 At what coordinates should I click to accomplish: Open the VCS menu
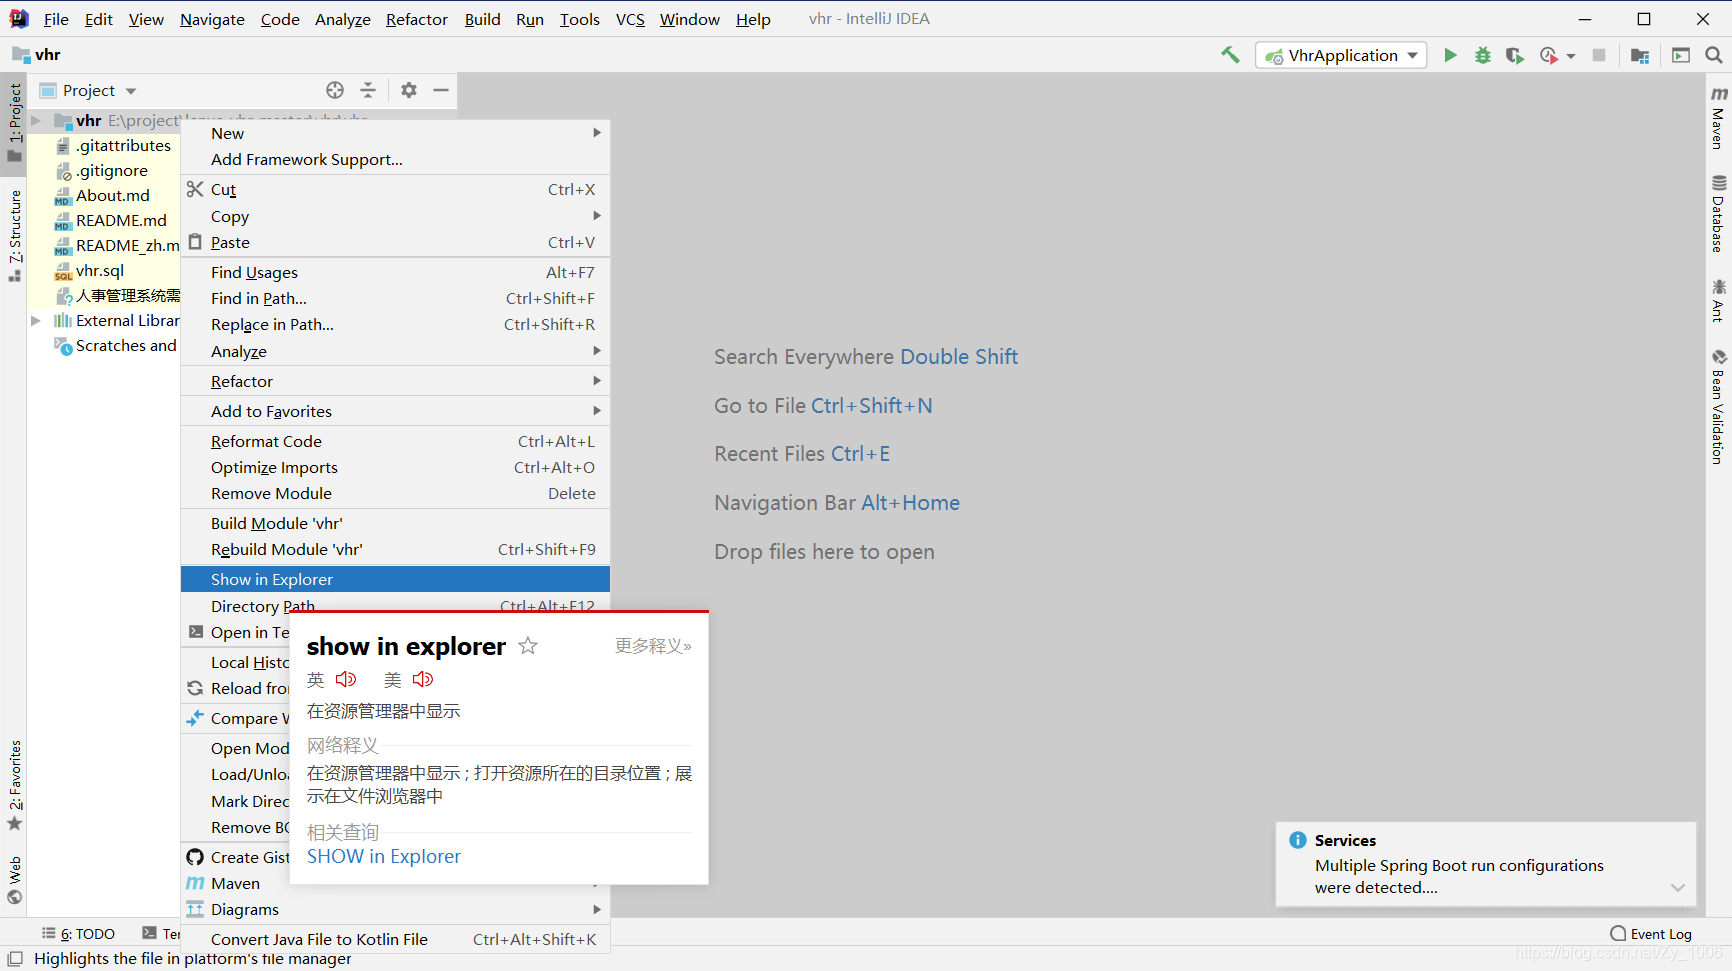(630, 19)
